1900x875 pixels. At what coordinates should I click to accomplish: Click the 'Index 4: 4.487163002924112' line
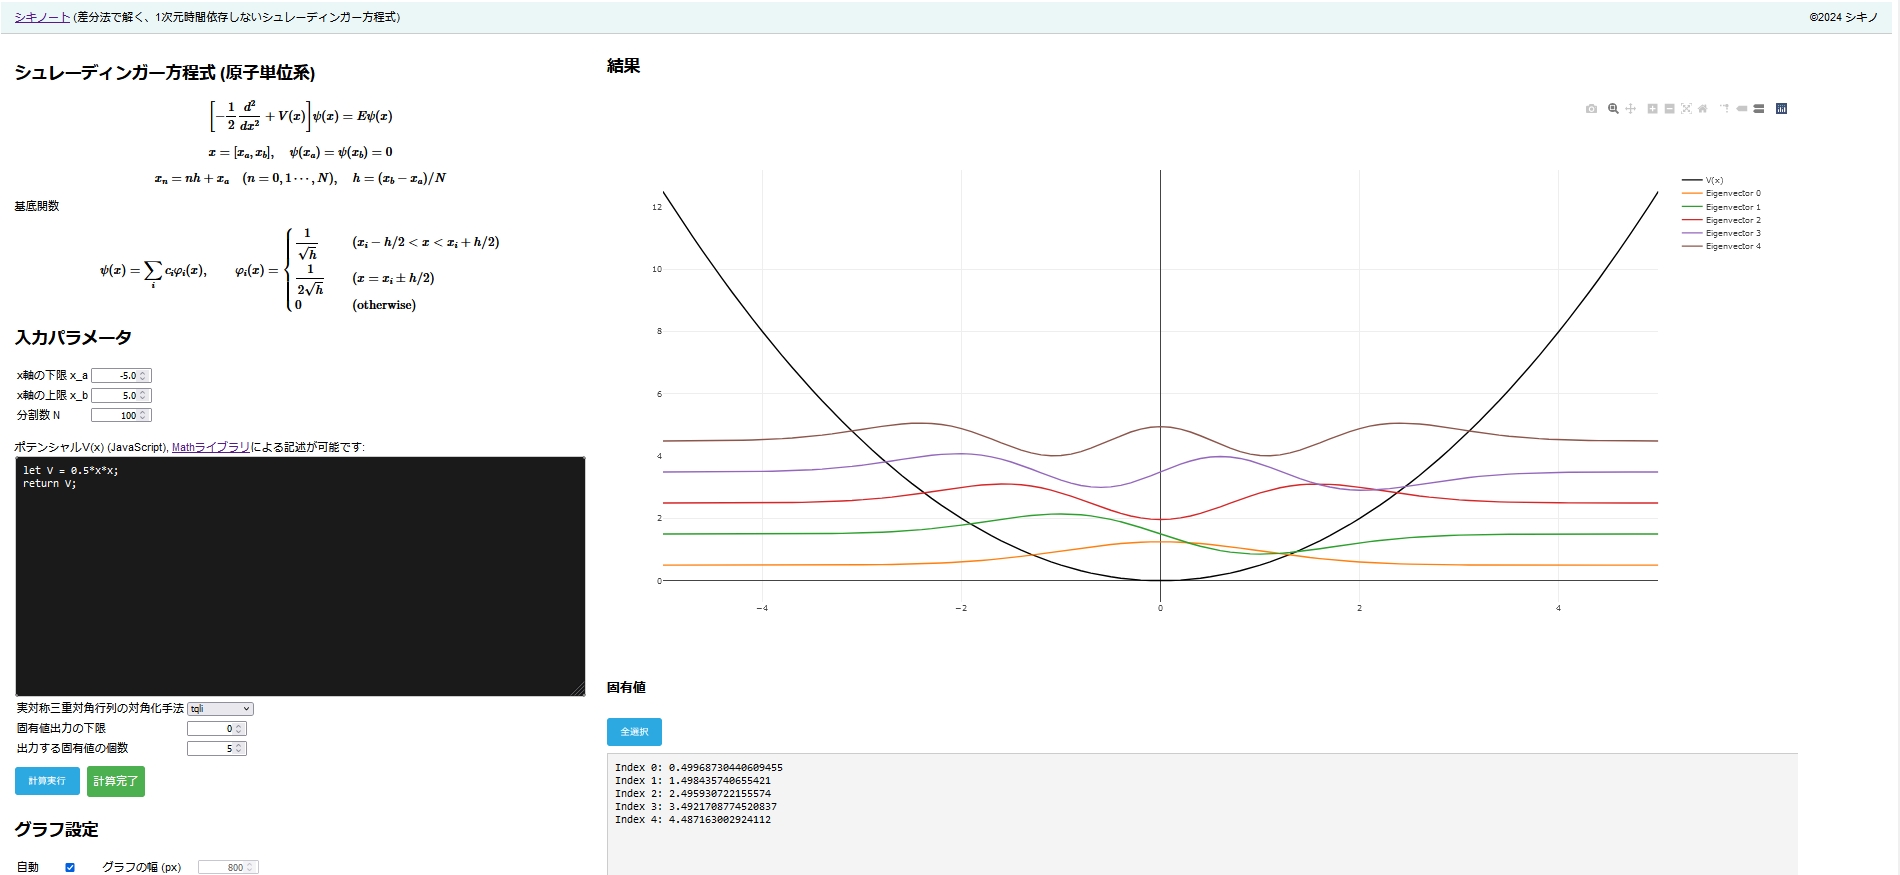(693, 820)
